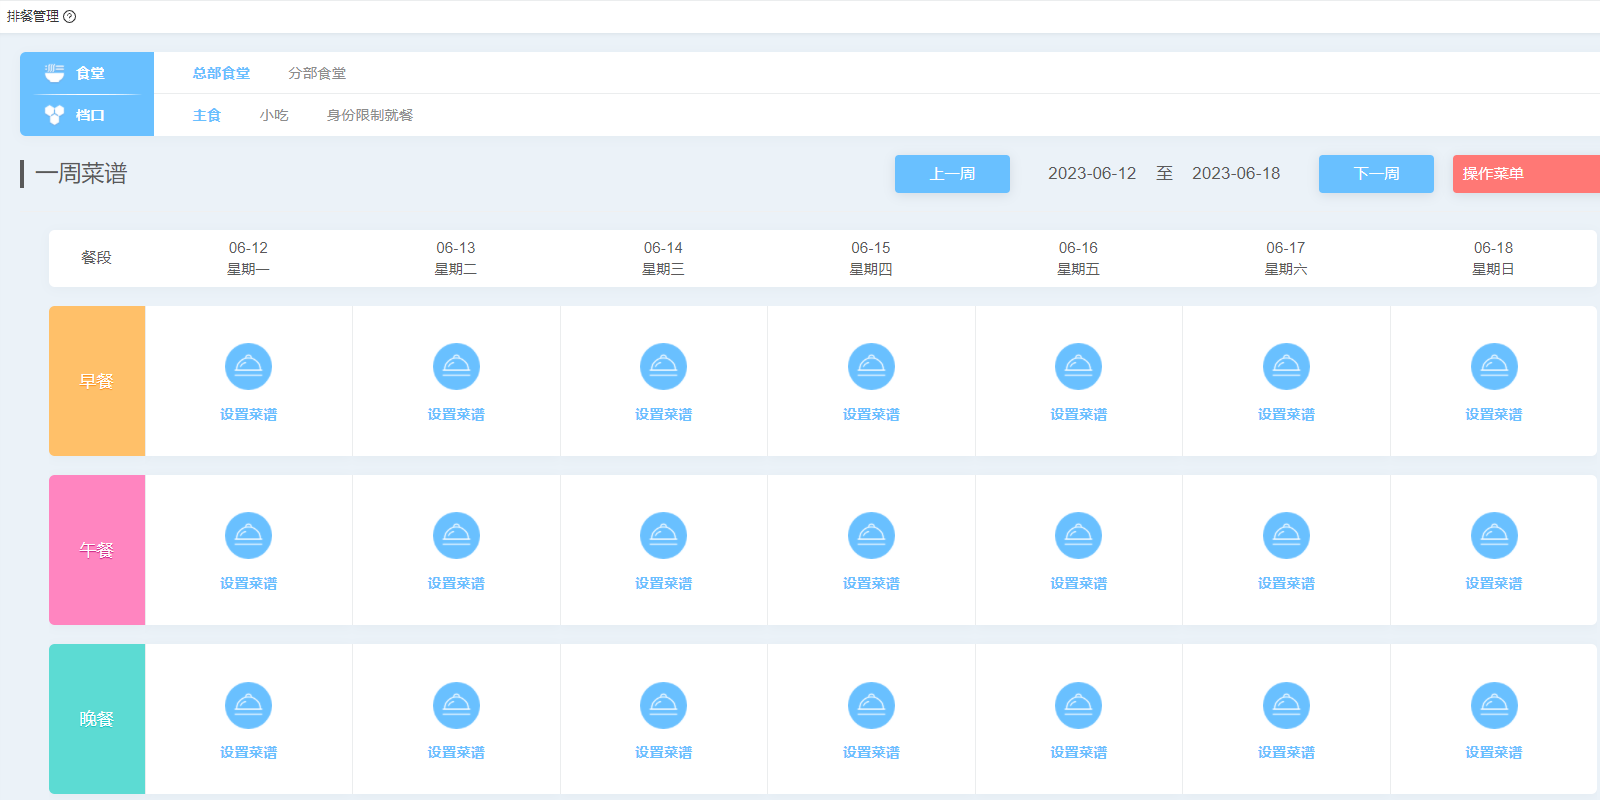Click breakfast dish icon for Monday 06-12
Screen dimensions: 1600x800
248,367
